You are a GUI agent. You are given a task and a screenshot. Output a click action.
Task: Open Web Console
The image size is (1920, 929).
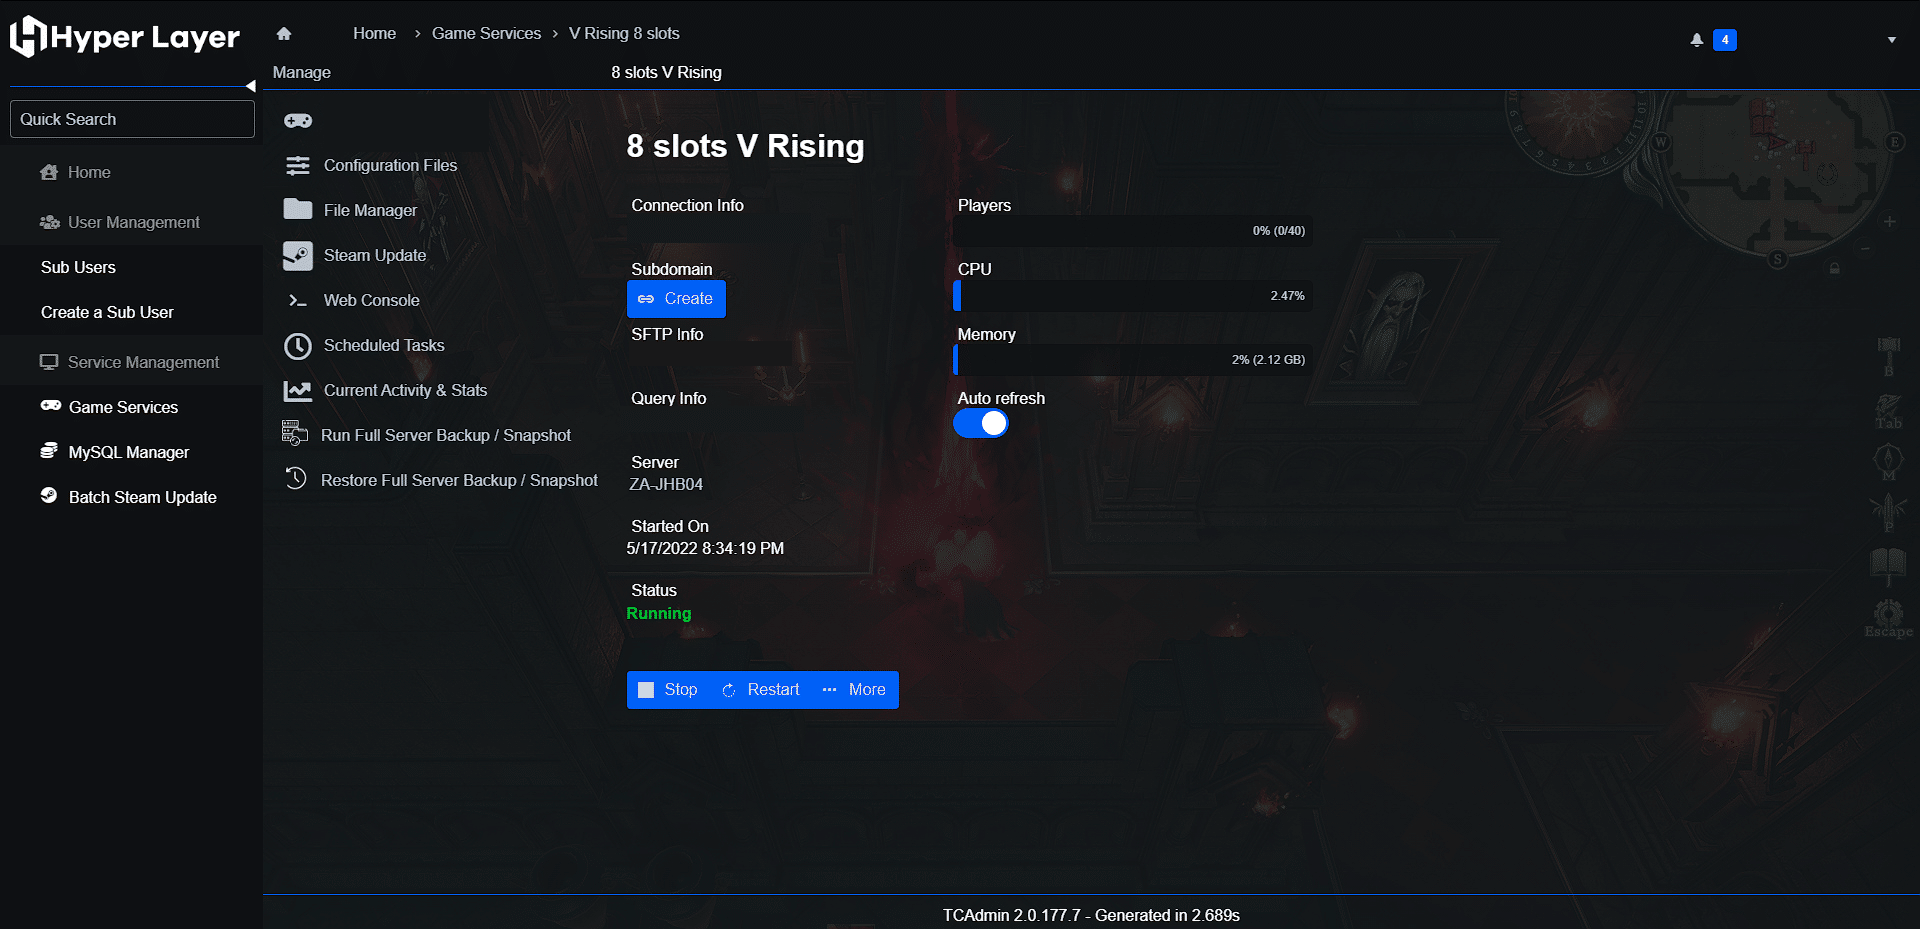coord(371,300)
